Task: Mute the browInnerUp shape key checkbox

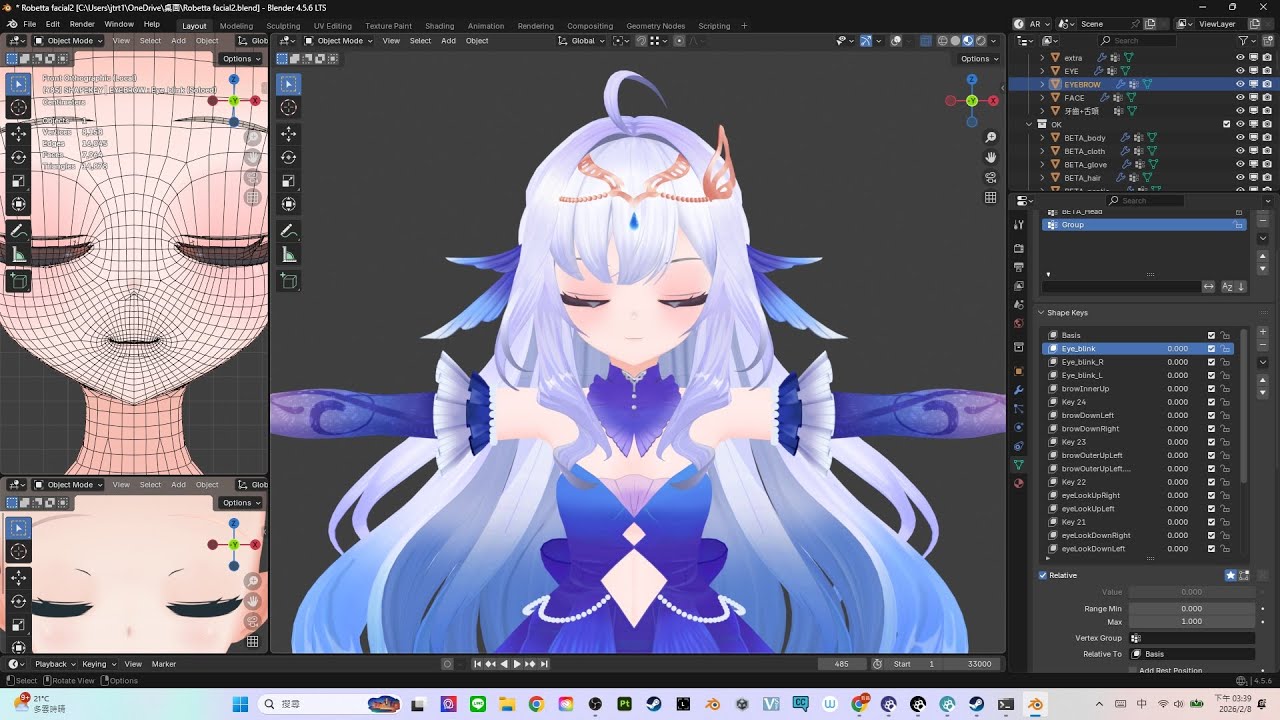Action: click(x=1212, y=389)
